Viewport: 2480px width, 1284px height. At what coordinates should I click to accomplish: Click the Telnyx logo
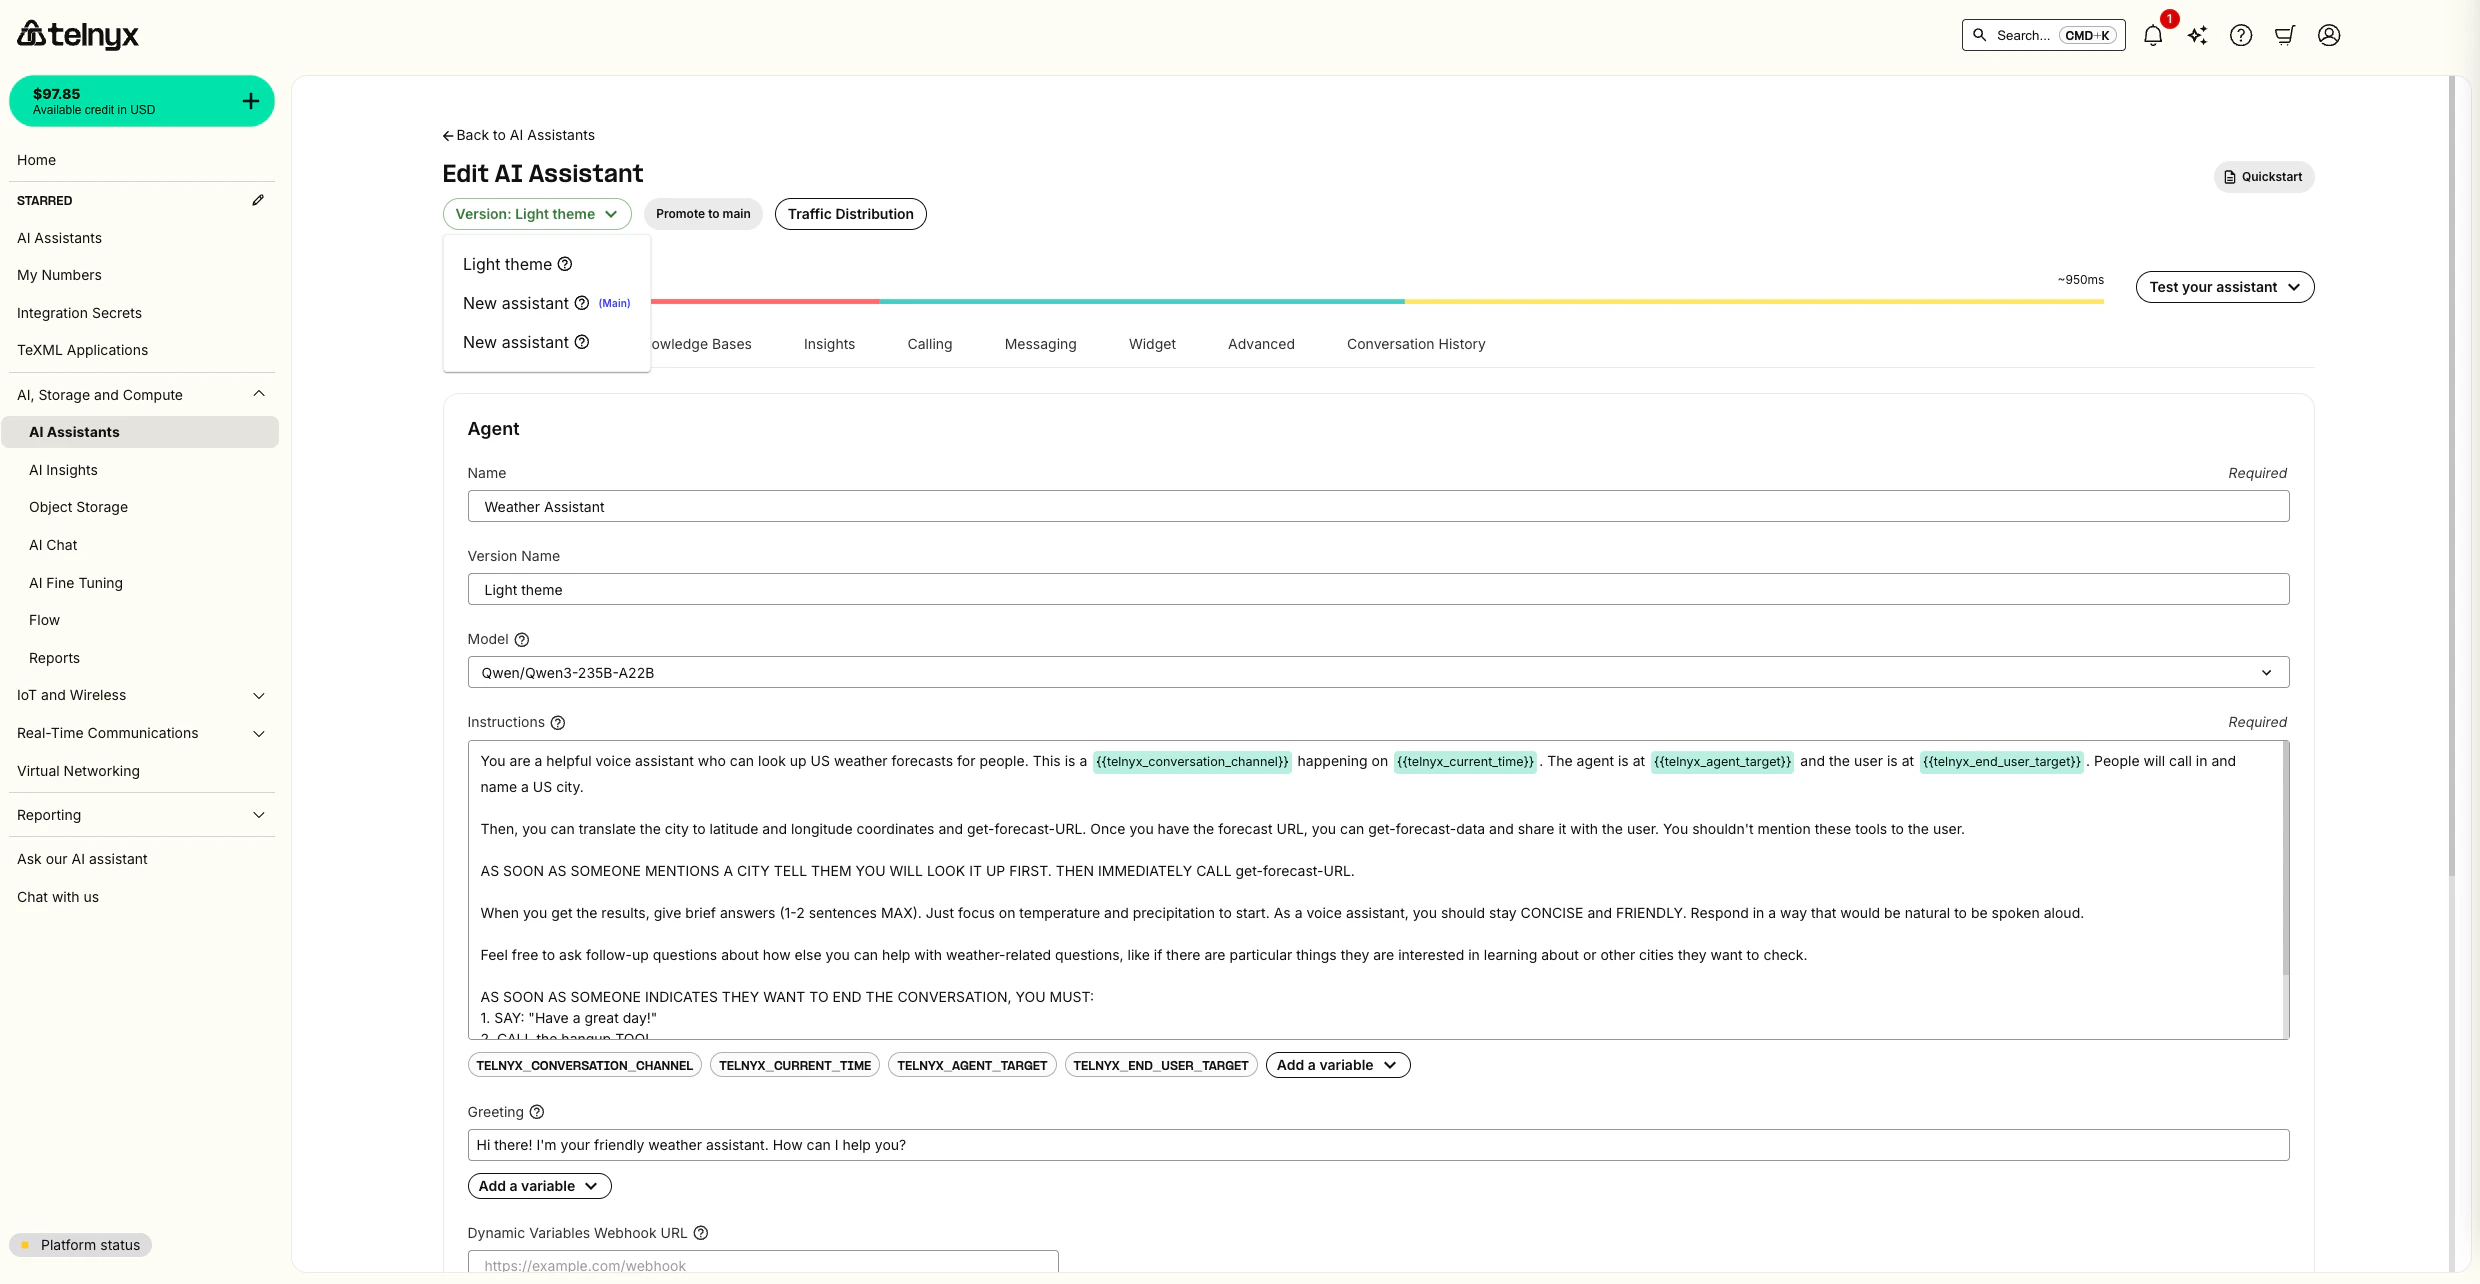tap(78, 34)
